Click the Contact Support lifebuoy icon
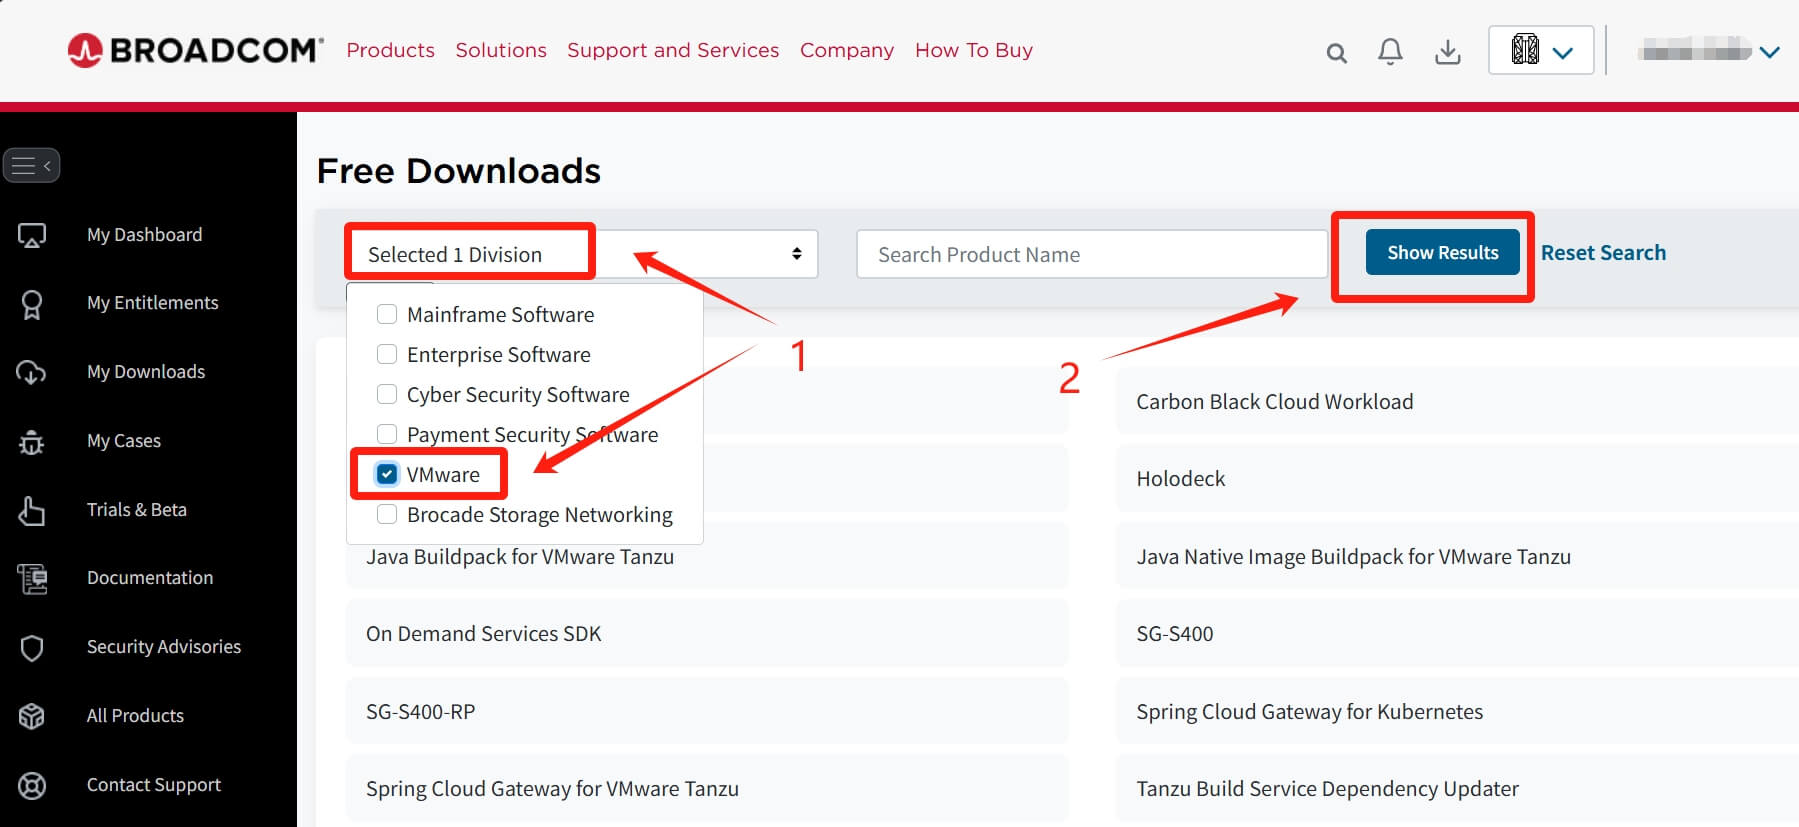 (x=32, y=786)
